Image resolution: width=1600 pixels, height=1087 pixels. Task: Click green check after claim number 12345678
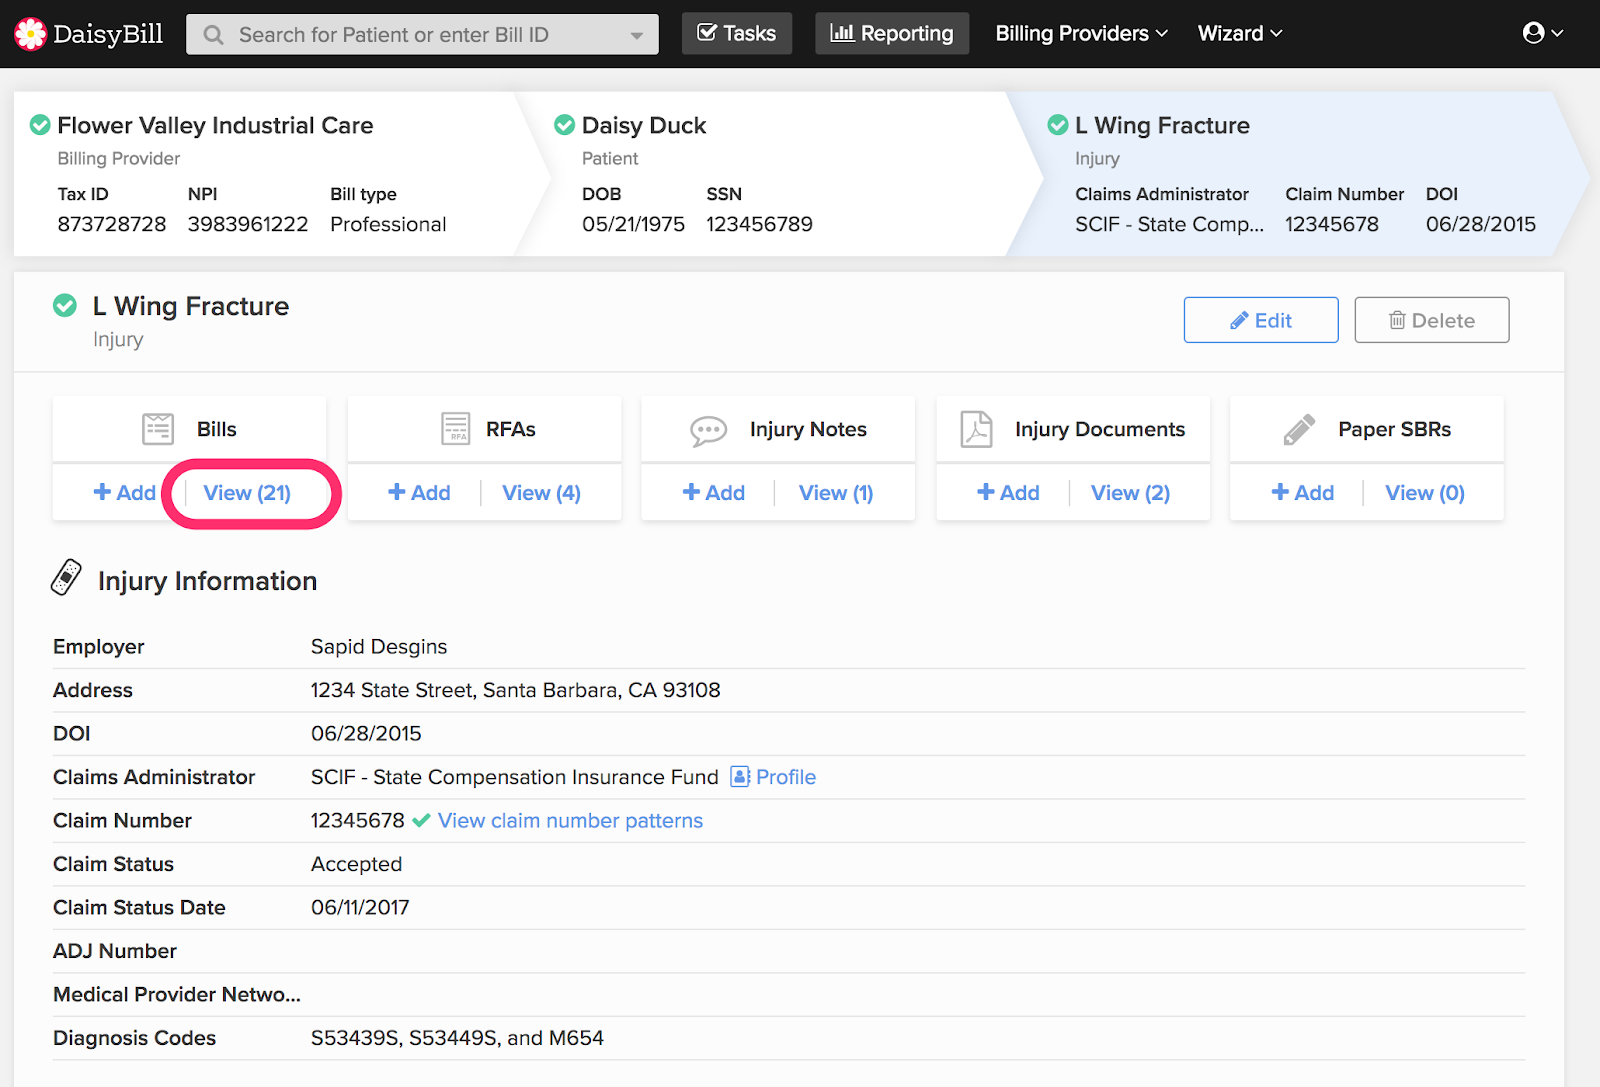click(x=421, y=820)
